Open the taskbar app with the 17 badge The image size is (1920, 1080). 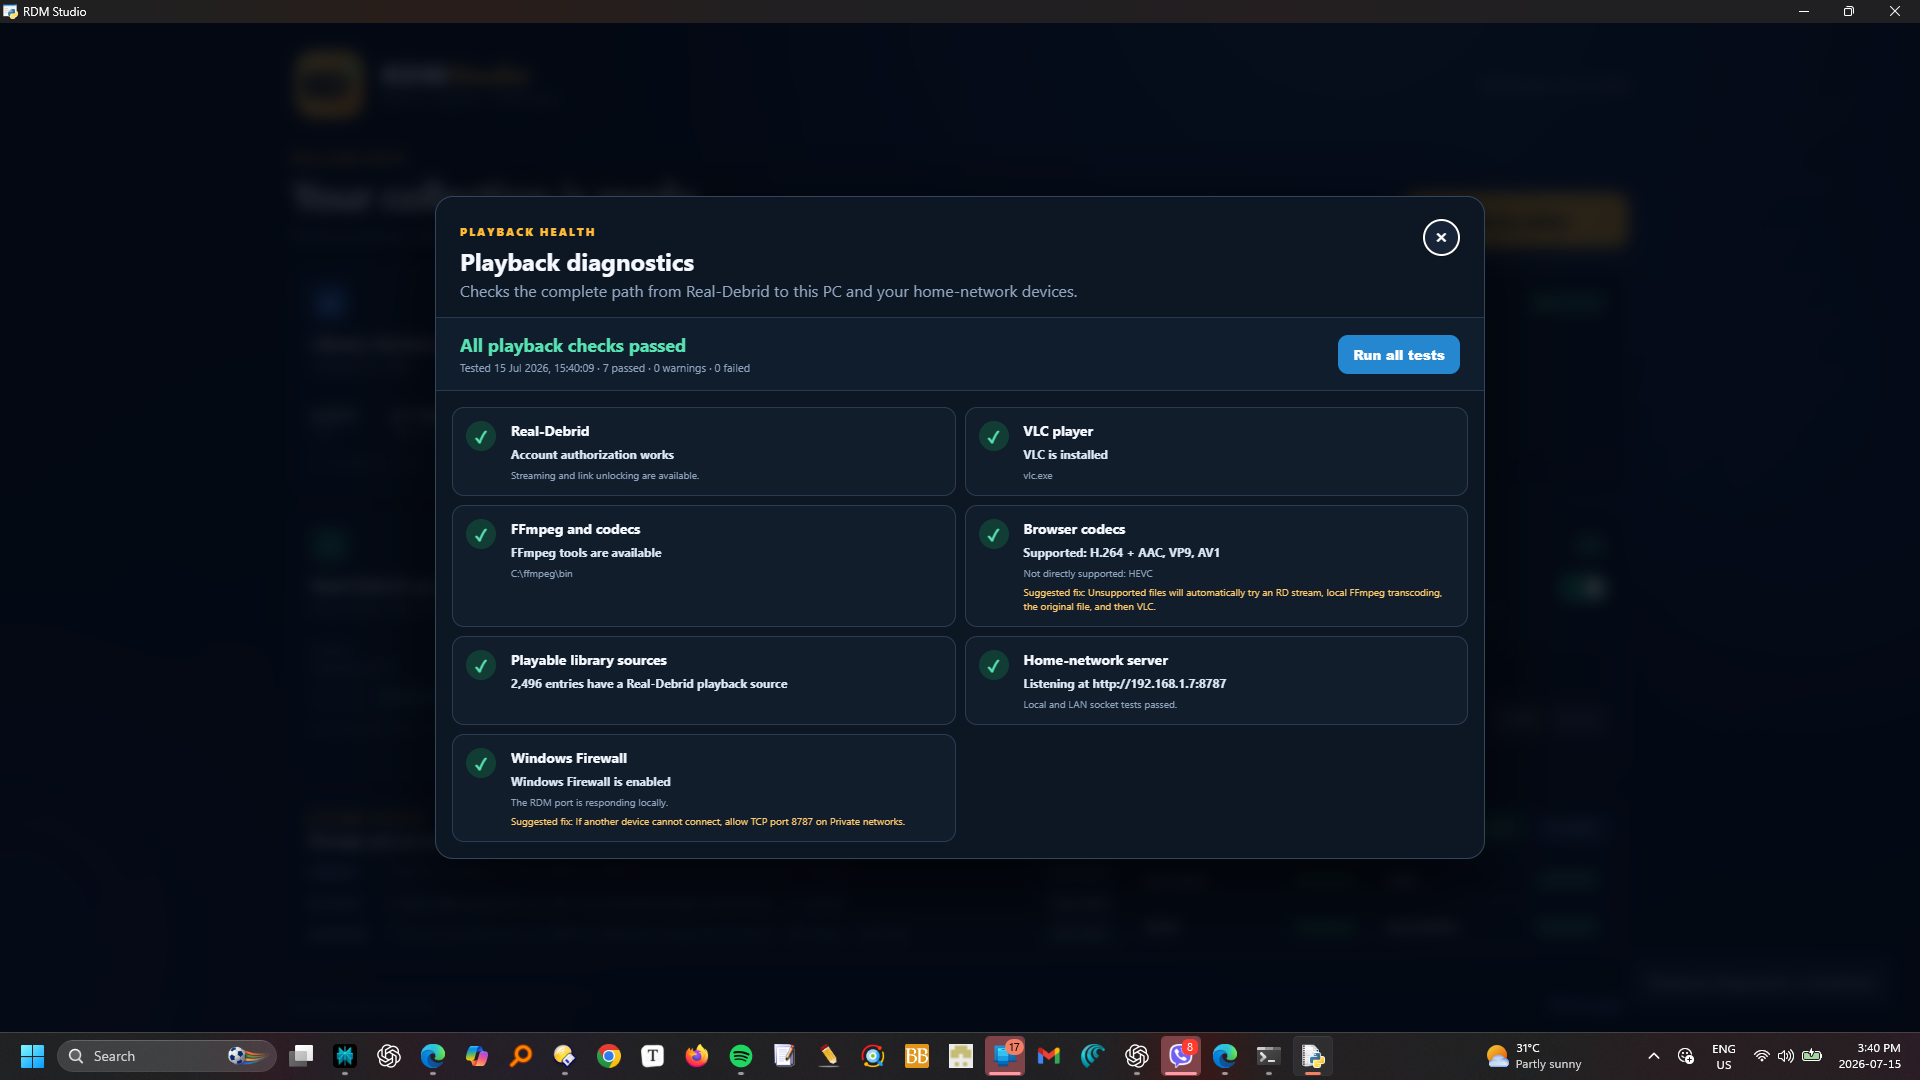coord(1005,1056)
